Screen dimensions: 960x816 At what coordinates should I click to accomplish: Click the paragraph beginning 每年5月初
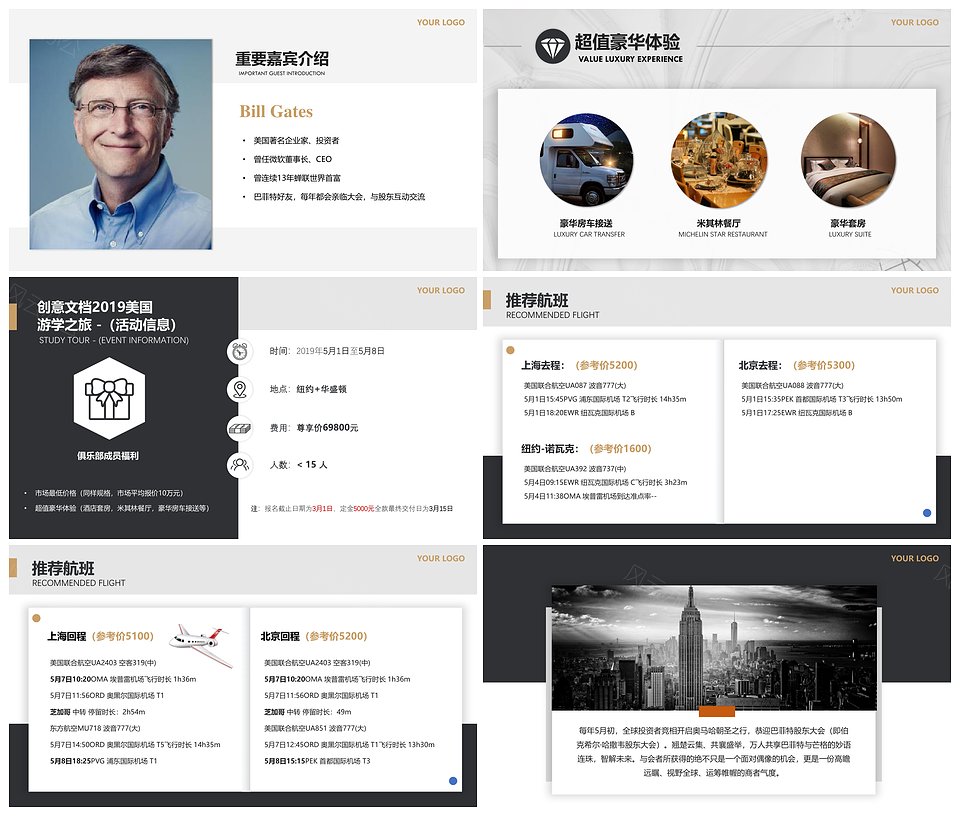[714, 752]
